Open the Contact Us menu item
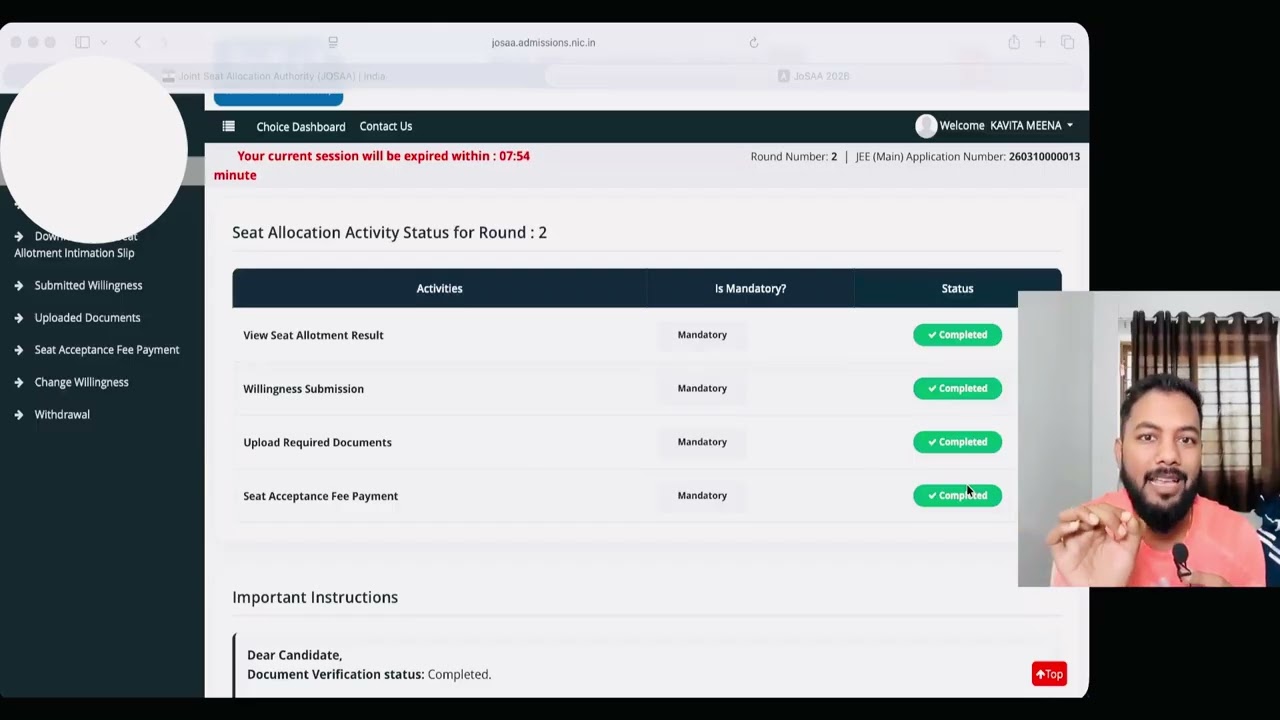This screenshot has width=1280, height=720. point(386,126)
